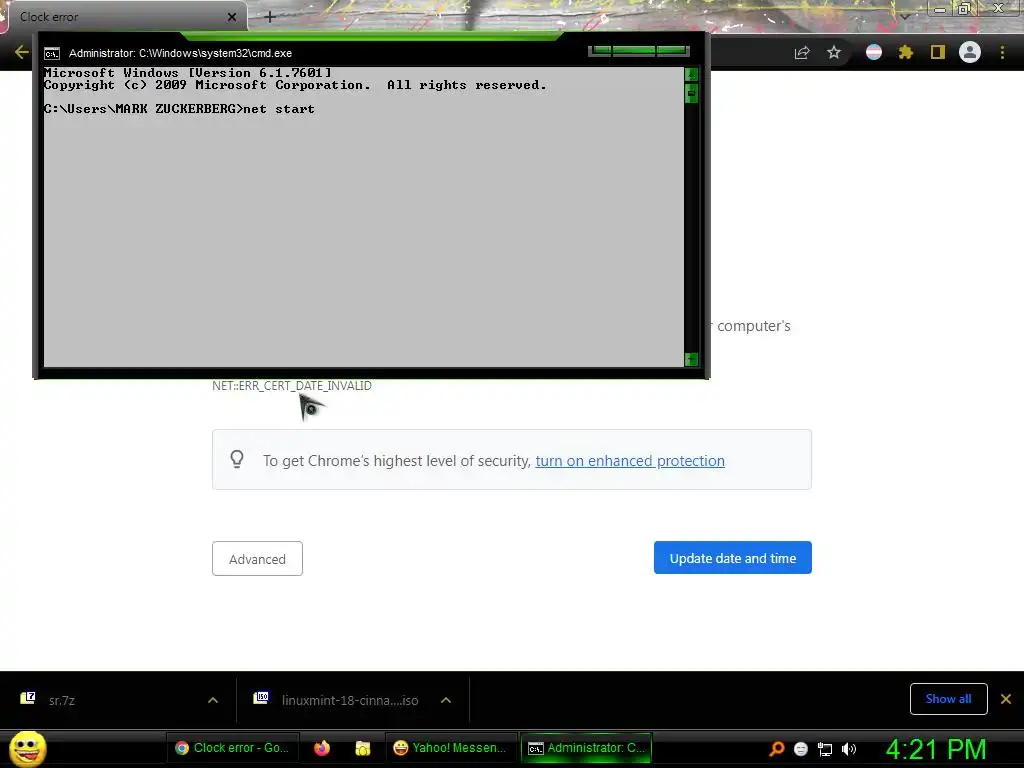The height and width of the screenshot is (768, 1024).
Task: Click the cmd.exe title bar system icon
Action: point(52,54)
